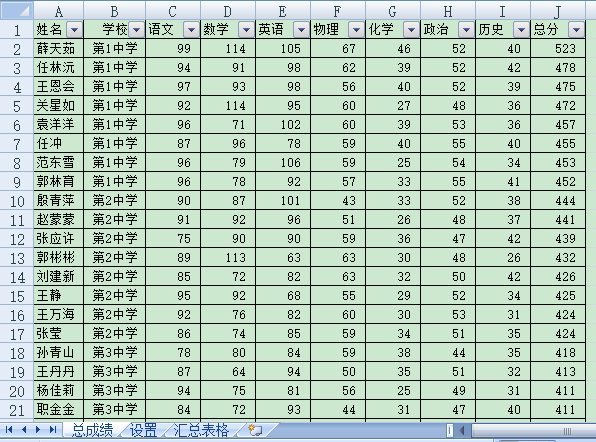Viewport: 596px width, 442px height.
Task: Select the cell containing 赵蒙蒙
Action: click(x=59, y=219)
